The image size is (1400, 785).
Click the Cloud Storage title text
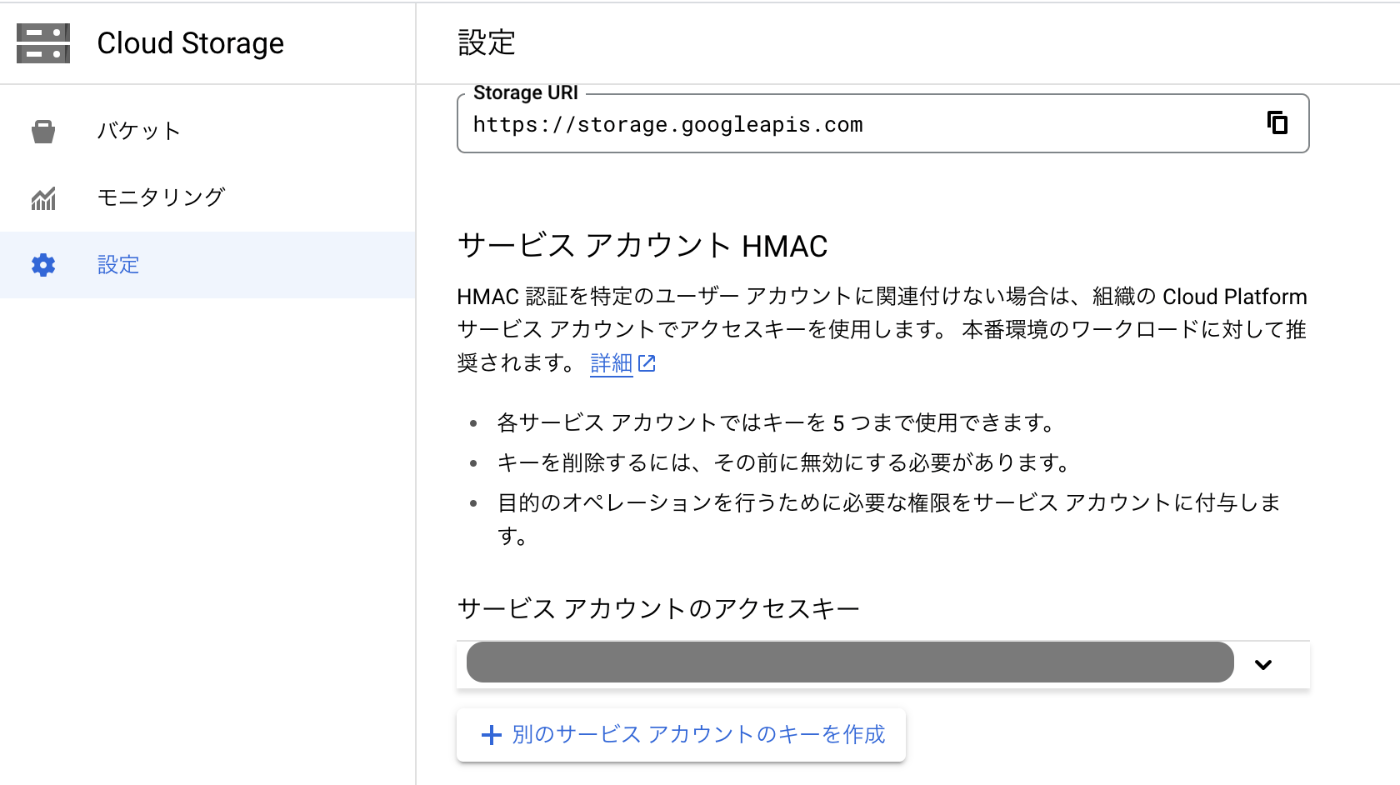point(190,43)
